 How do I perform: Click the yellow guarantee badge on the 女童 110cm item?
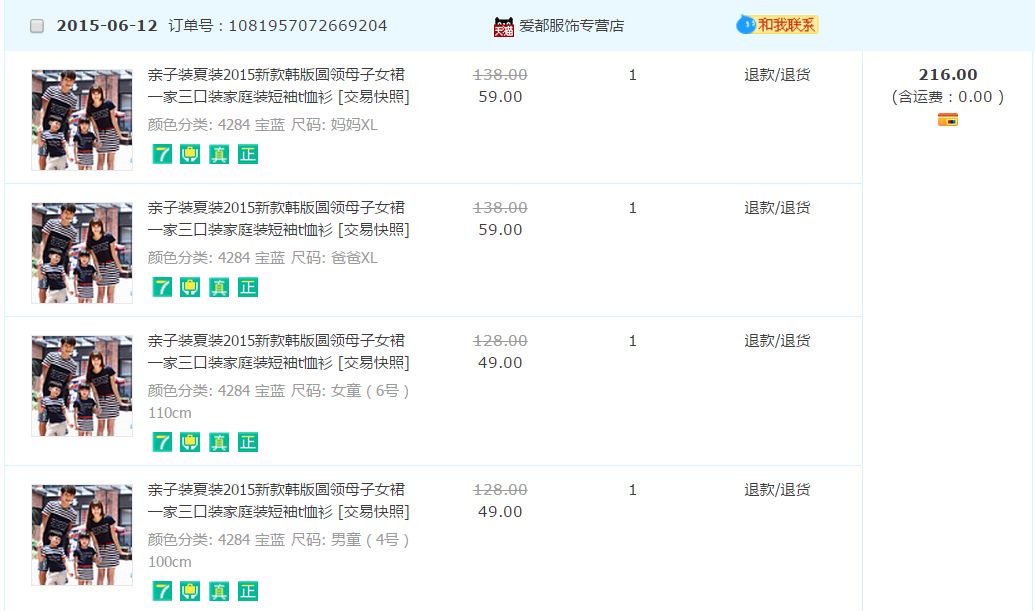[190, 442]
